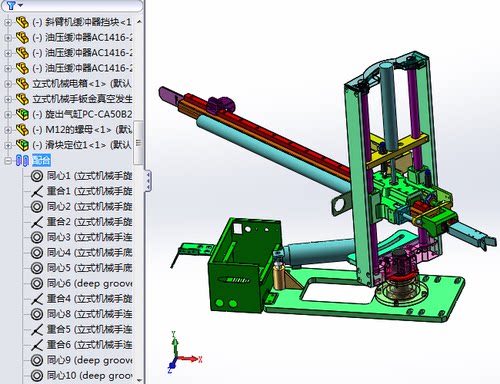Viewport: 500px width, 384px height.
Task: Click the 同心2 concentric mate icon
Action: (x=37, y=206)
